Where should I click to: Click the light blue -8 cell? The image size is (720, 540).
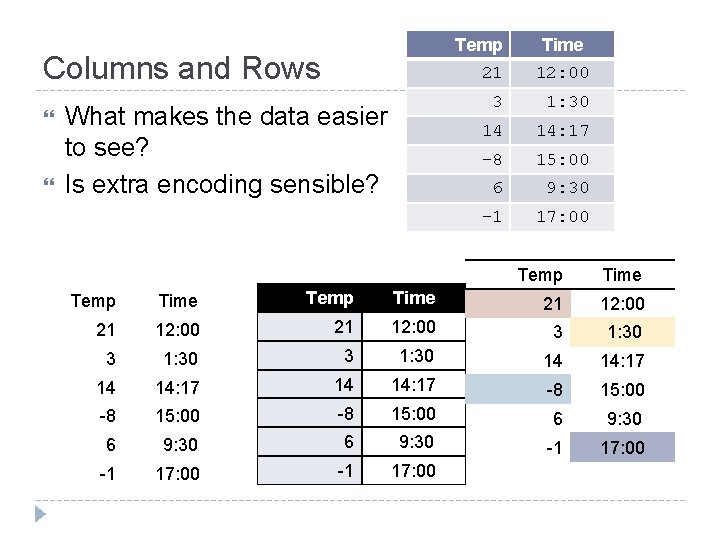[518, 389]
